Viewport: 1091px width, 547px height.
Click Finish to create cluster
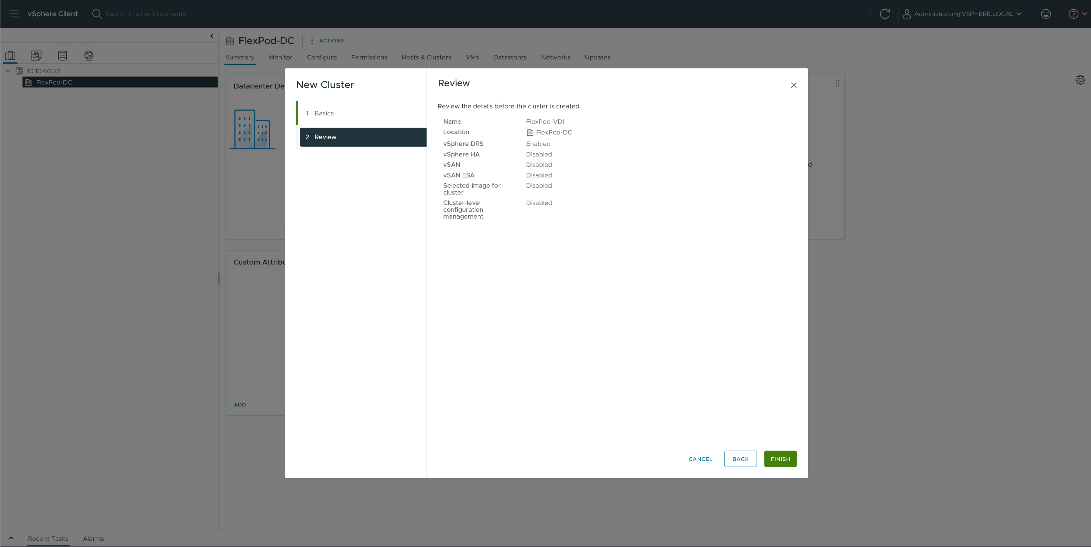[x=780, y=459]
